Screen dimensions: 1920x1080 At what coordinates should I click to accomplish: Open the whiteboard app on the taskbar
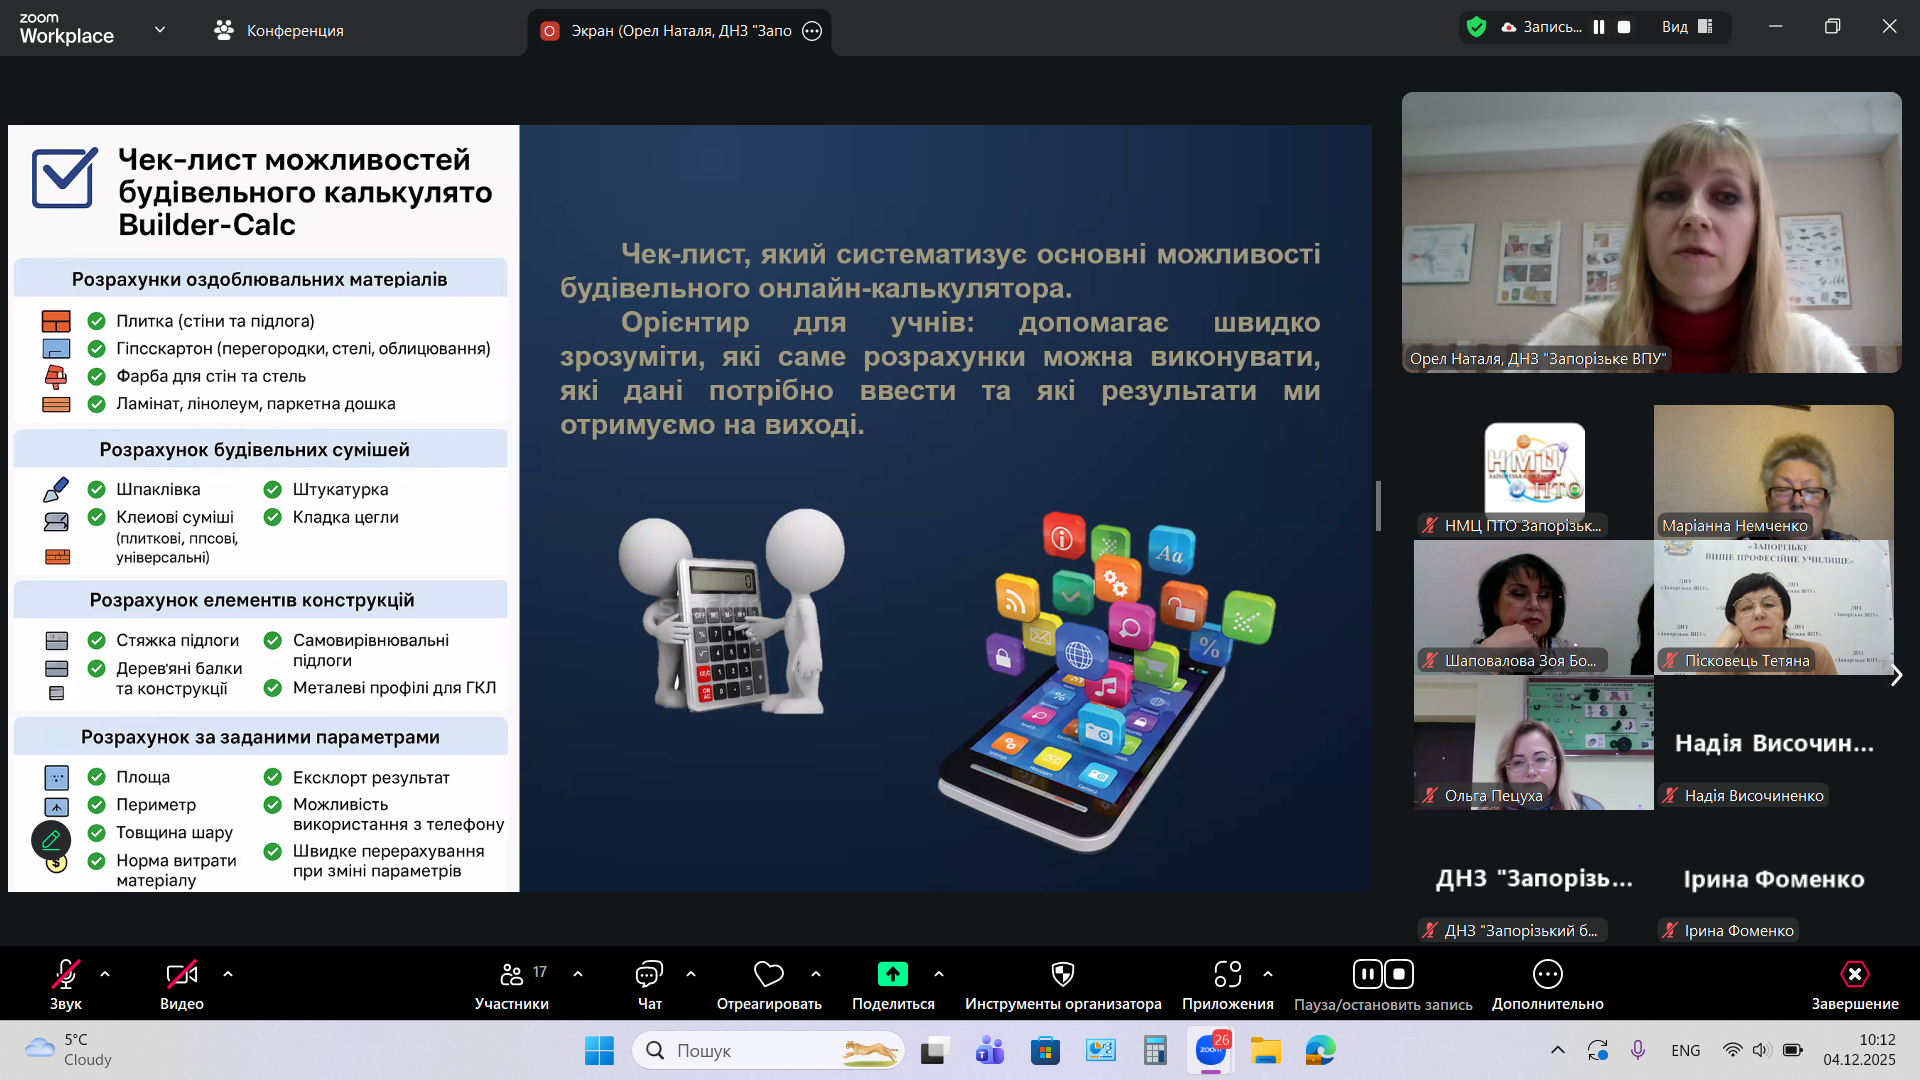[x=1100, y=1050]
